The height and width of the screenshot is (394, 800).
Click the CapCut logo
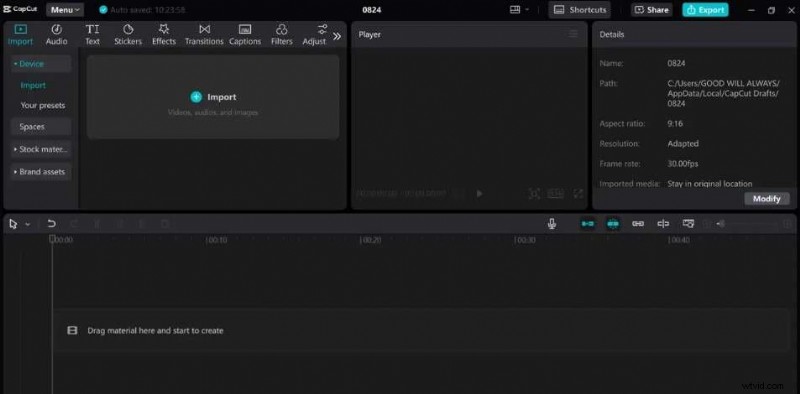coord(20,9)
